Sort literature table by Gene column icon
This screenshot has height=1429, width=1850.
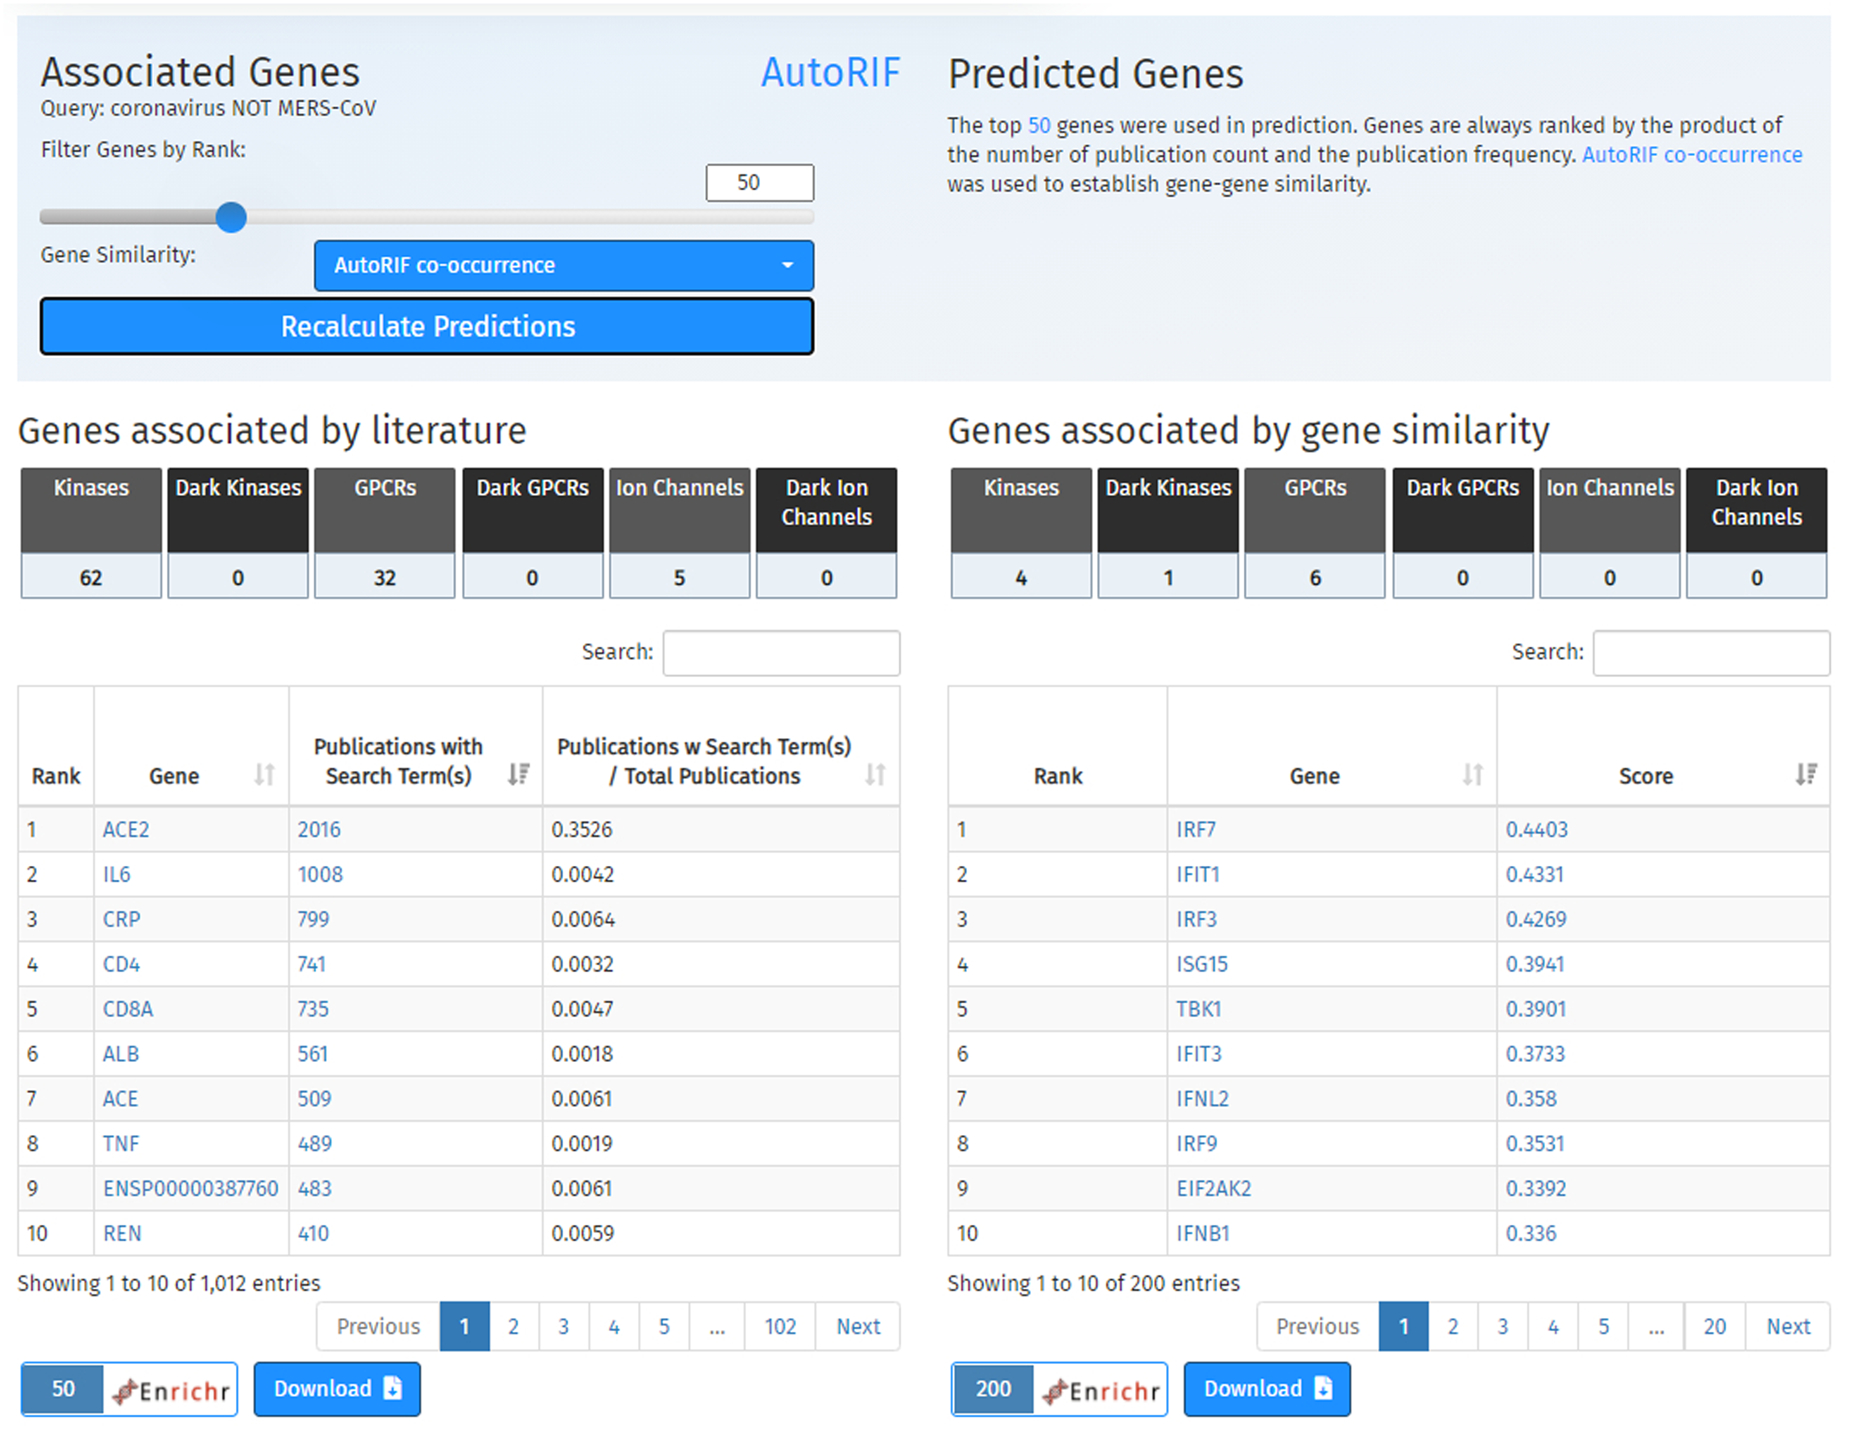(264, 775)
